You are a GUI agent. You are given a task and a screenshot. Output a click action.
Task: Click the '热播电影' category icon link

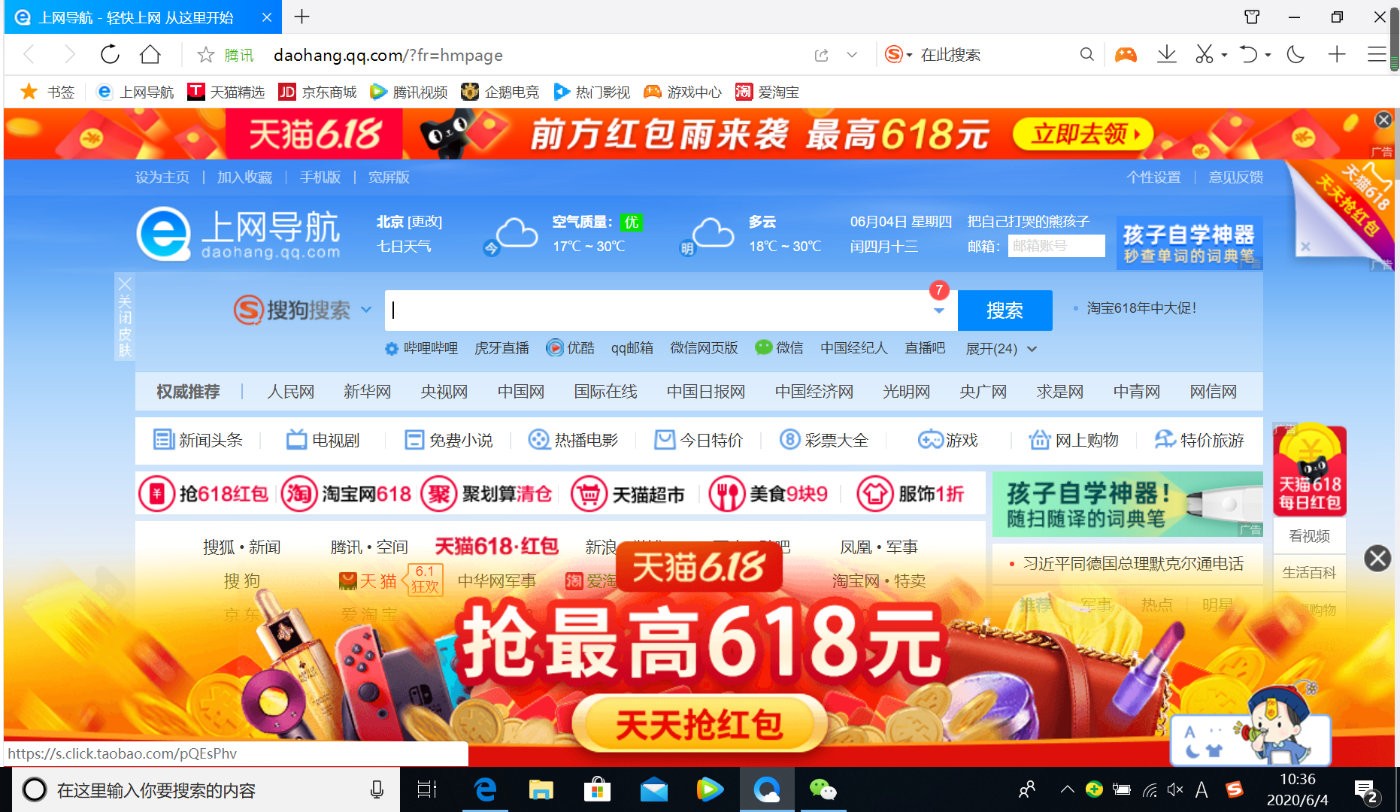(574, 440)
